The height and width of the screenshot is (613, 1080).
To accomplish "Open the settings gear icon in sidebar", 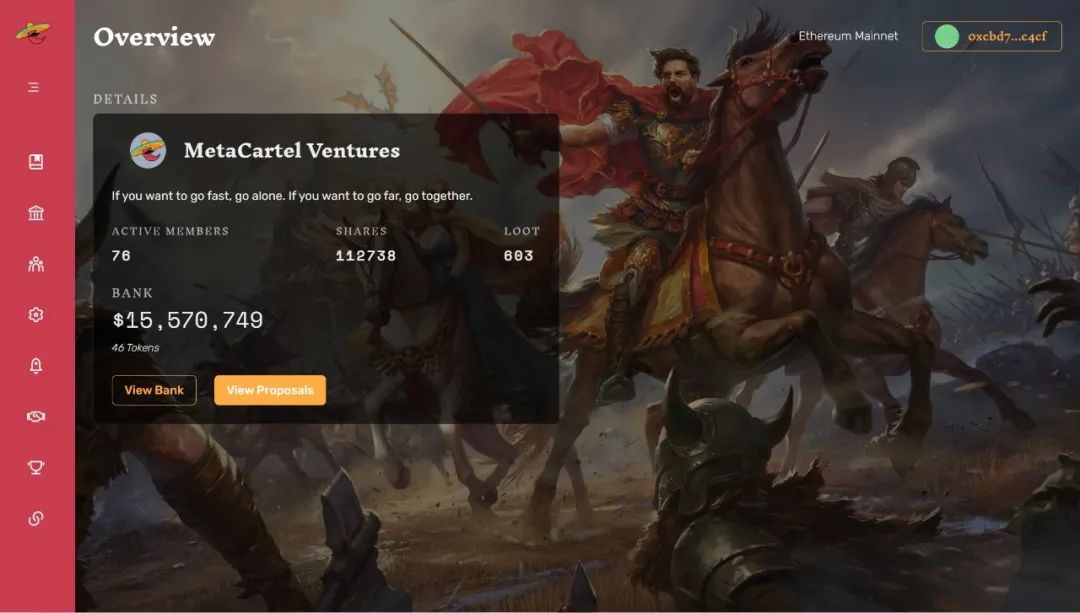I will (x=36, y=315).
